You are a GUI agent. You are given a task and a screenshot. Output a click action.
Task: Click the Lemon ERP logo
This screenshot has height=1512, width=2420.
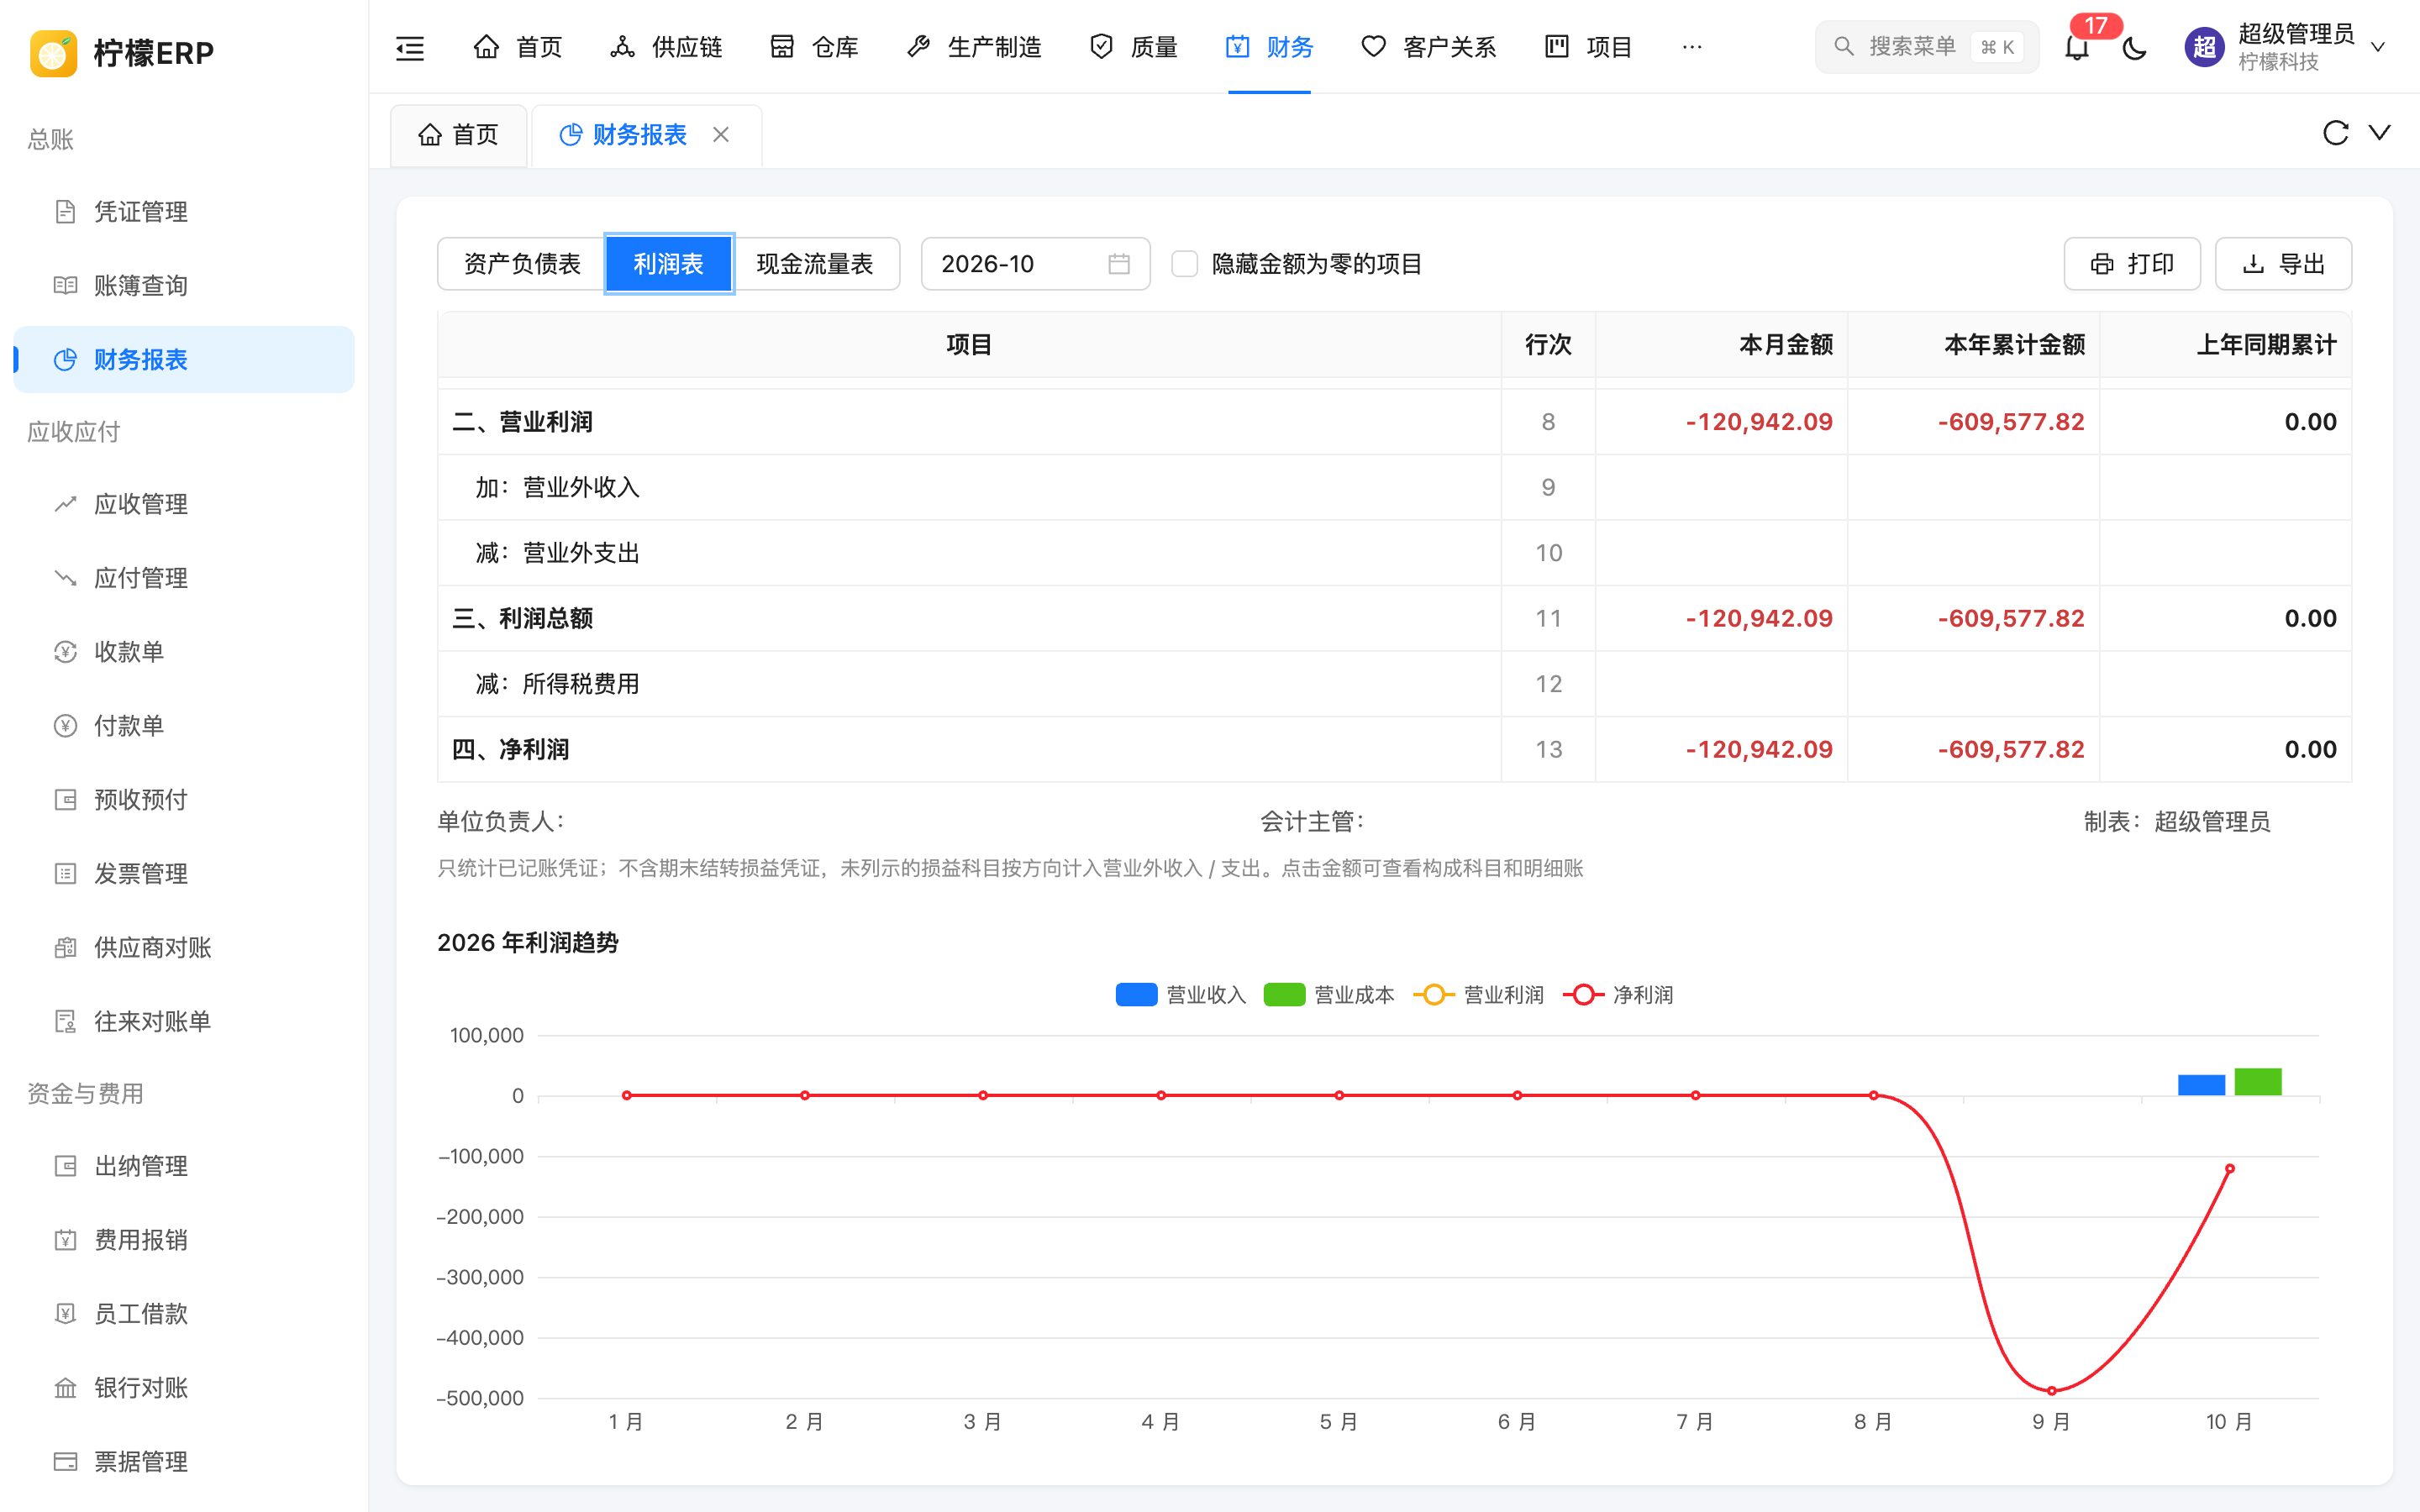pyautogui.click(x=54, y=52)
